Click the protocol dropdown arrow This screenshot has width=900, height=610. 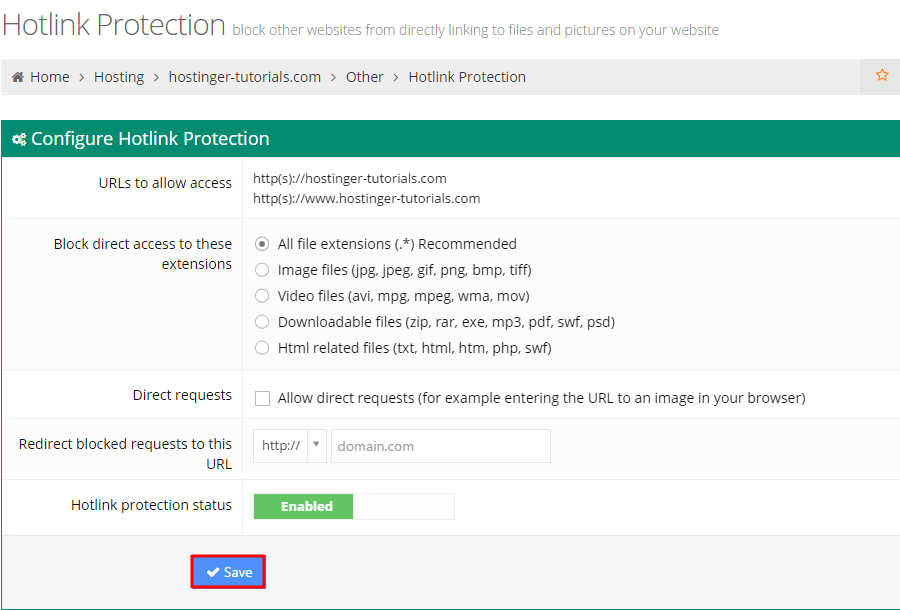coord(316,445)
